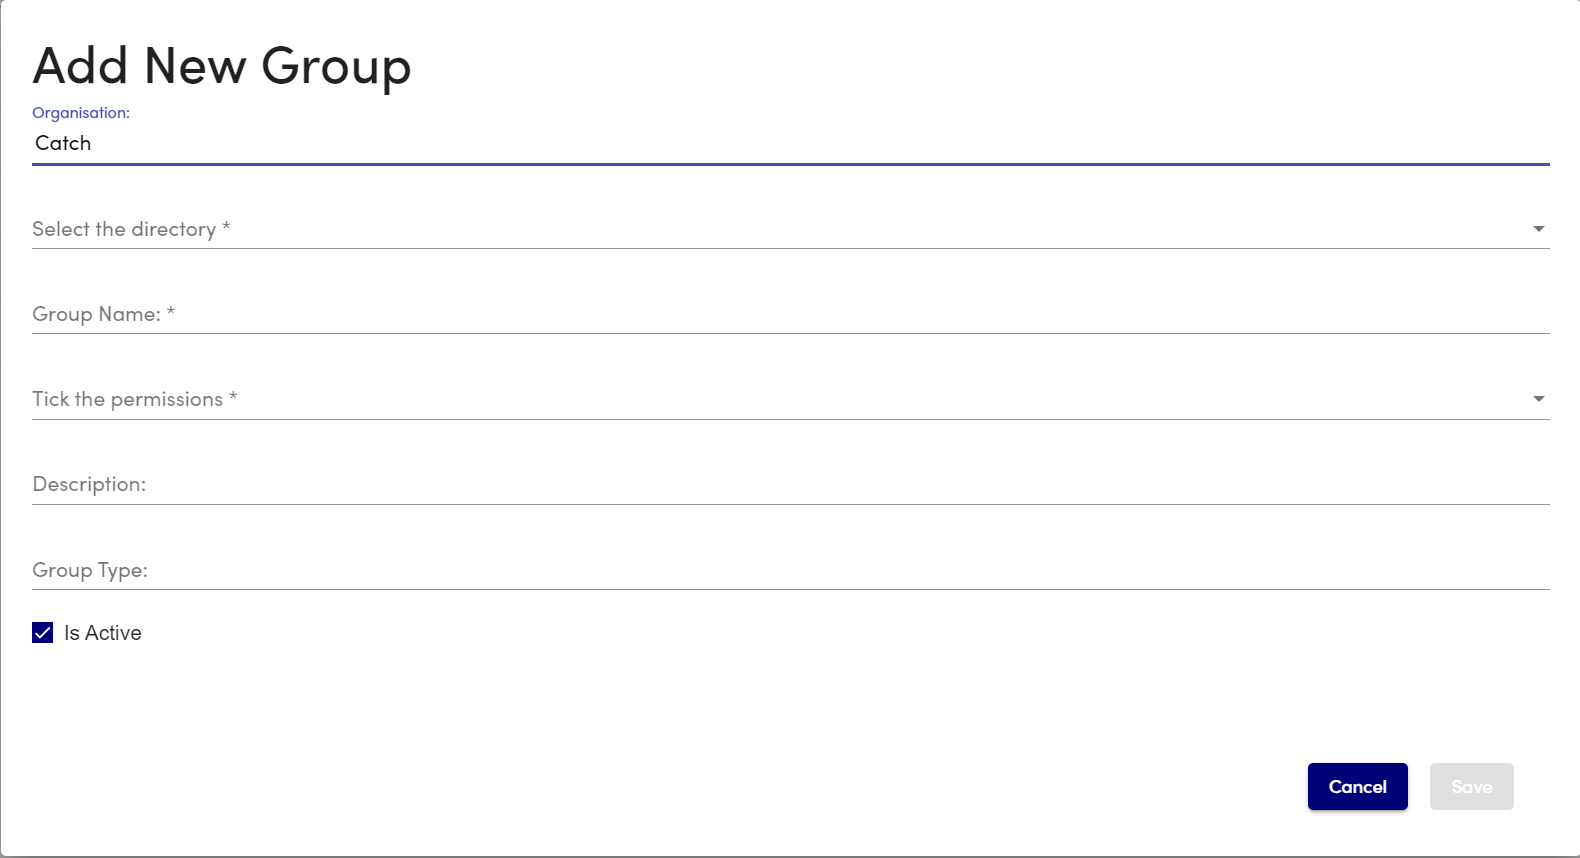Select the Group Type text field
Screen dimensions: 1580x858
[x=790, y=570]
